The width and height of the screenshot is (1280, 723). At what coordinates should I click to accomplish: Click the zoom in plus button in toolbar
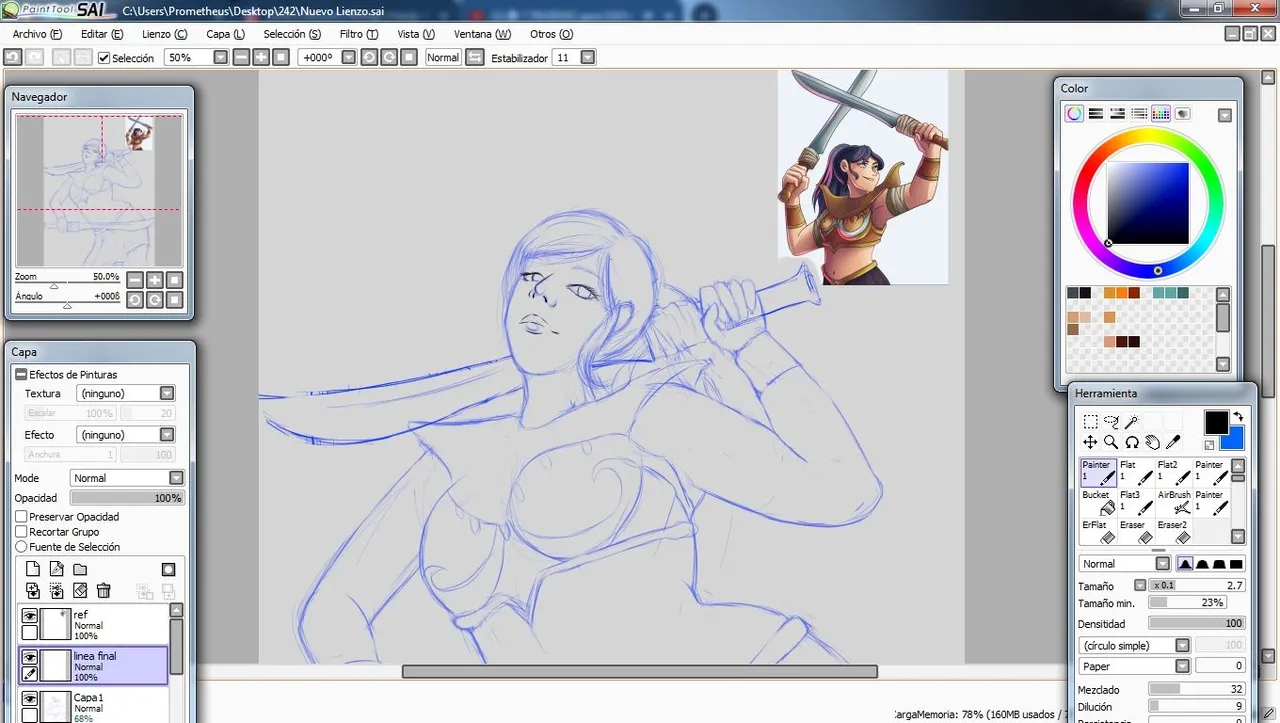(262, 57)
